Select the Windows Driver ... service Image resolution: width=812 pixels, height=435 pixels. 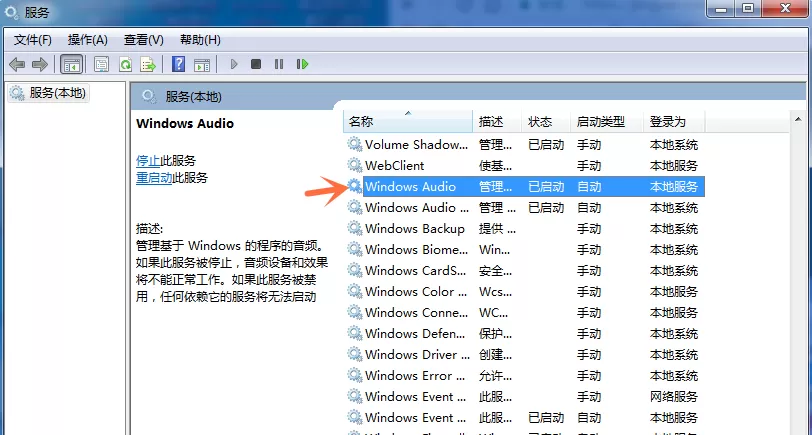point(524,354)
